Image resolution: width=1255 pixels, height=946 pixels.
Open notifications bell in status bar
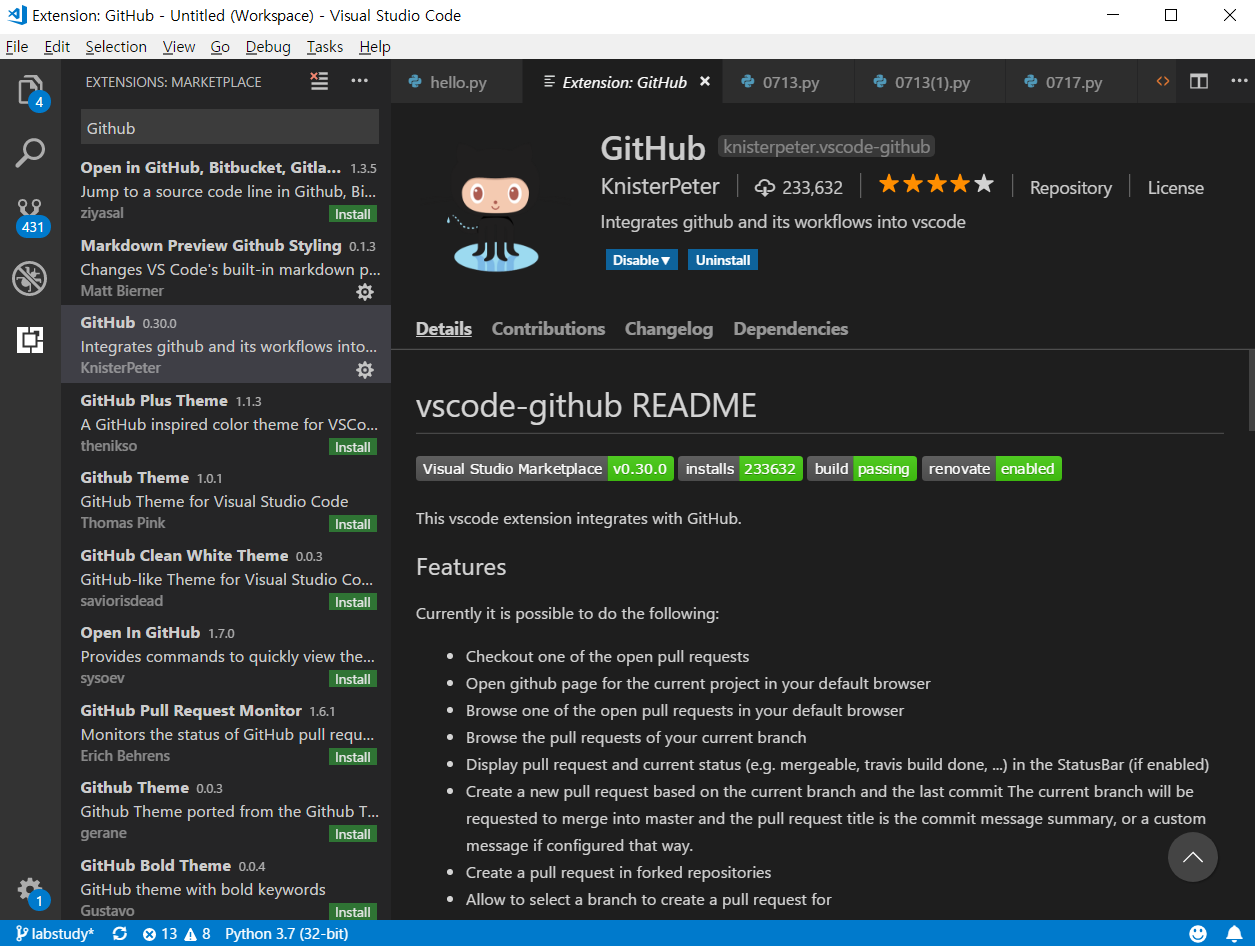pos(1234,934)
